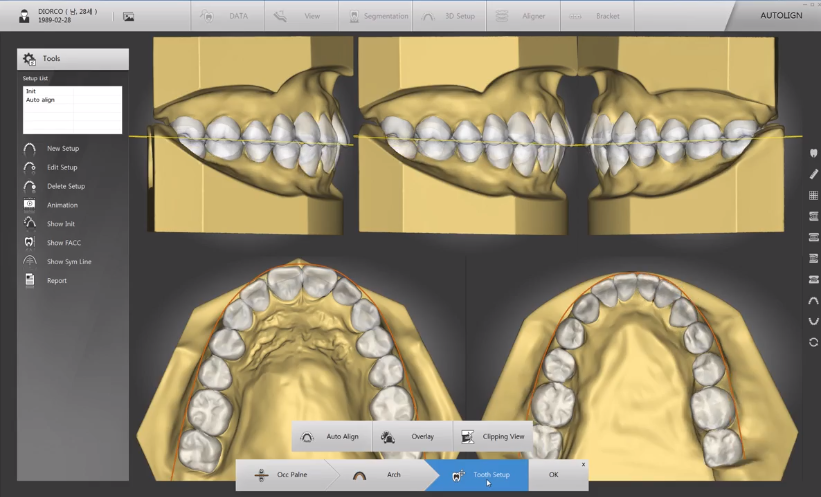Select the fourth jaw view icon
The width and height of the screenshot is (821, 497).
point(813,279)
